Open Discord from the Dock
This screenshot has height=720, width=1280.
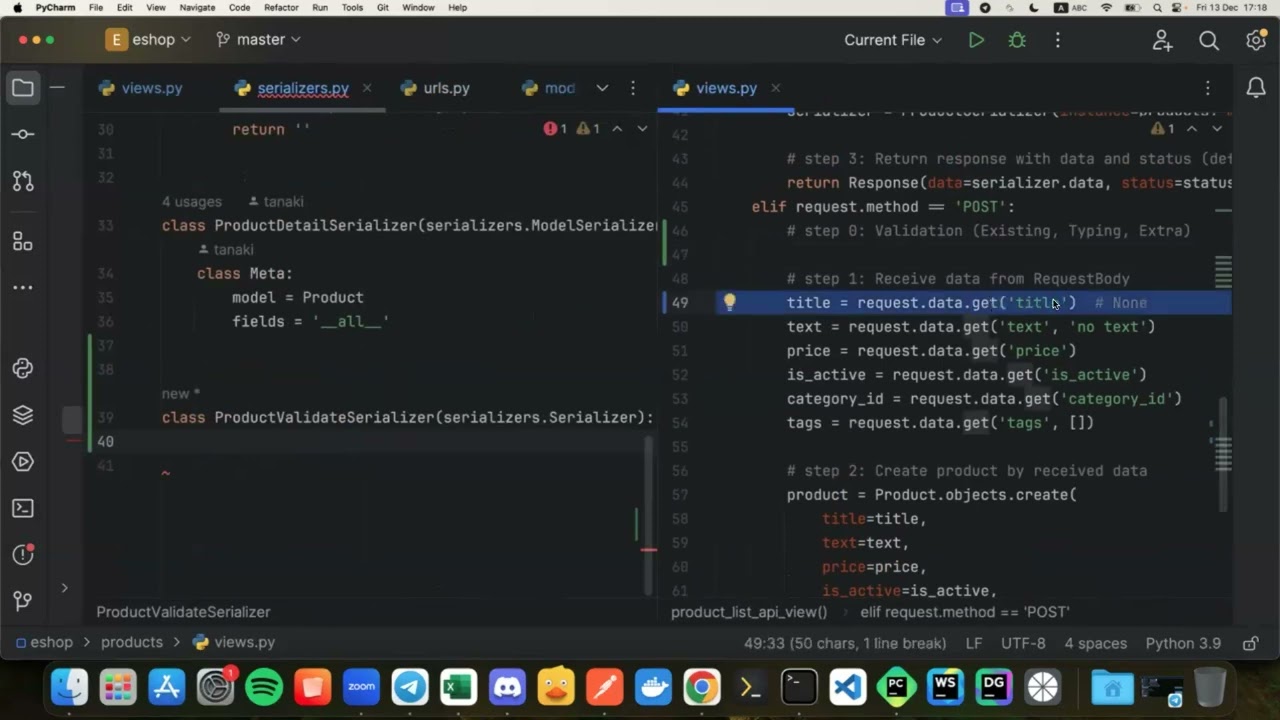tap(507, 688)
